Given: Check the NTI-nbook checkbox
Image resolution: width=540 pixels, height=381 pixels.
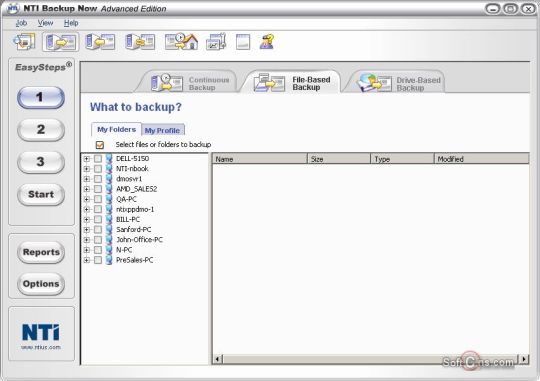Looking at the screenshot, I should [x=98, y=168].
